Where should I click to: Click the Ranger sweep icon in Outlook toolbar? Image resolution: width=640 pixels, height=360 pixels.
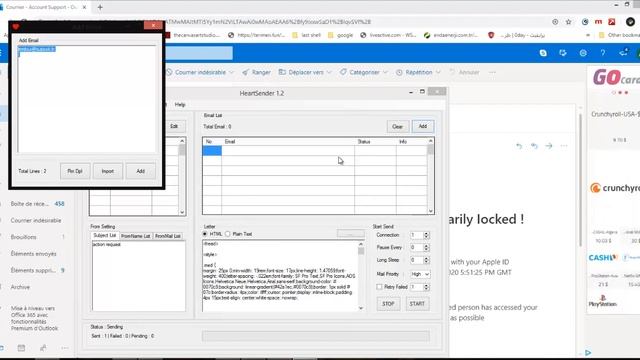click(245, 72)
